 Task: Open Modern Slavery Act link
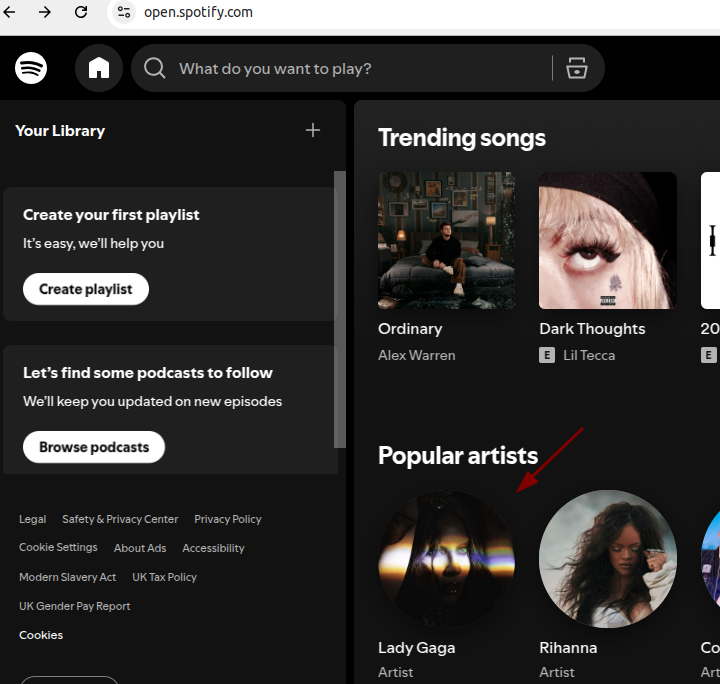pyautogui.click(x=68, y=577)
